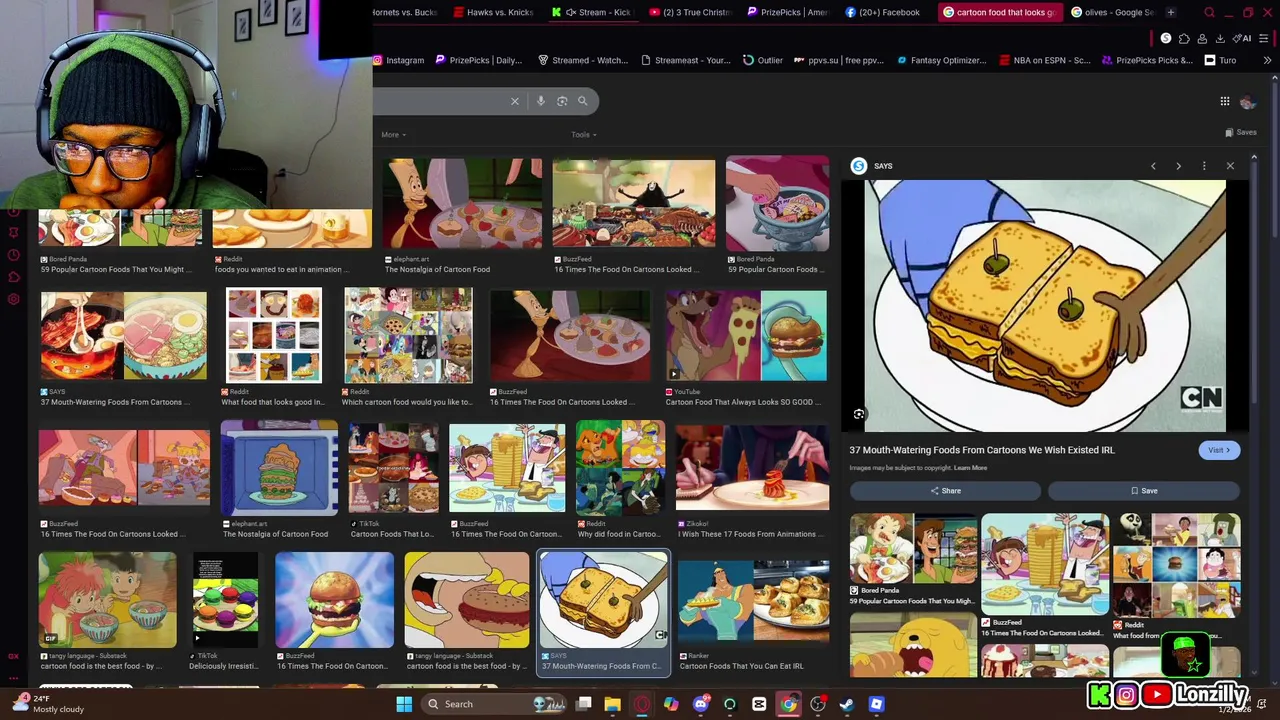Open the Outlier bookmark
The height and width of the screenshot is (720, 1280).
[x=763, y=60]
